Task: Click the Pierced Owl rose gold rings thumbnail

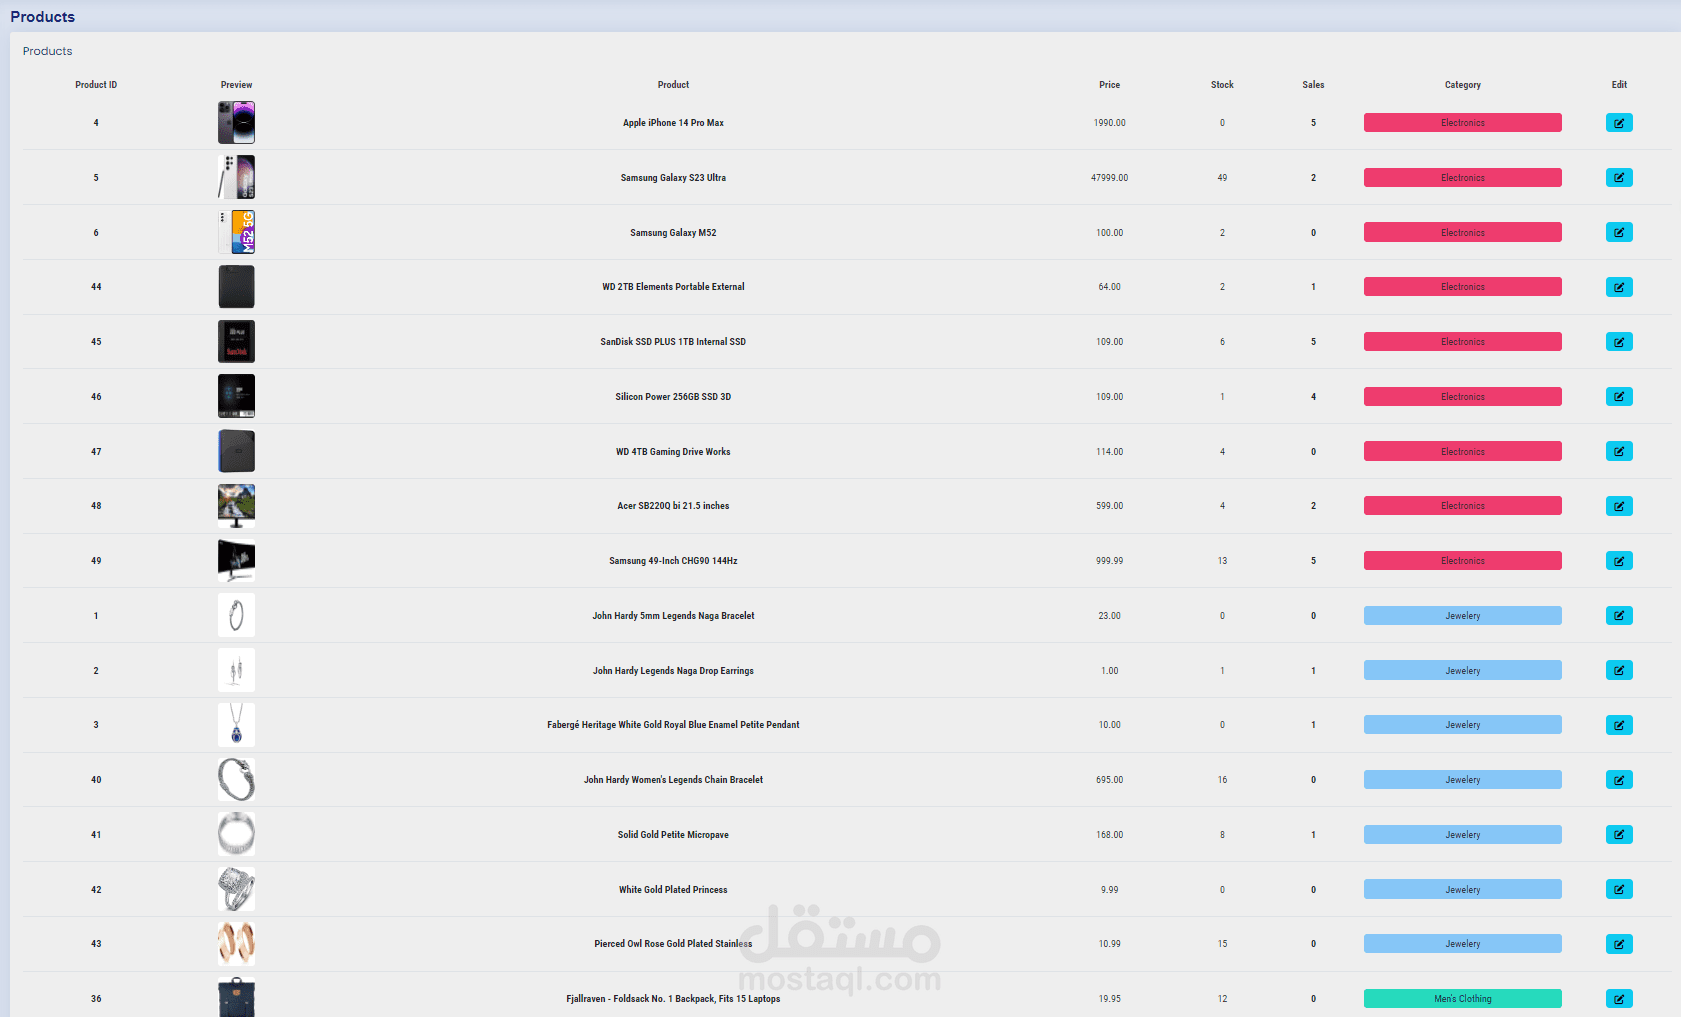Action: (236, 944)
